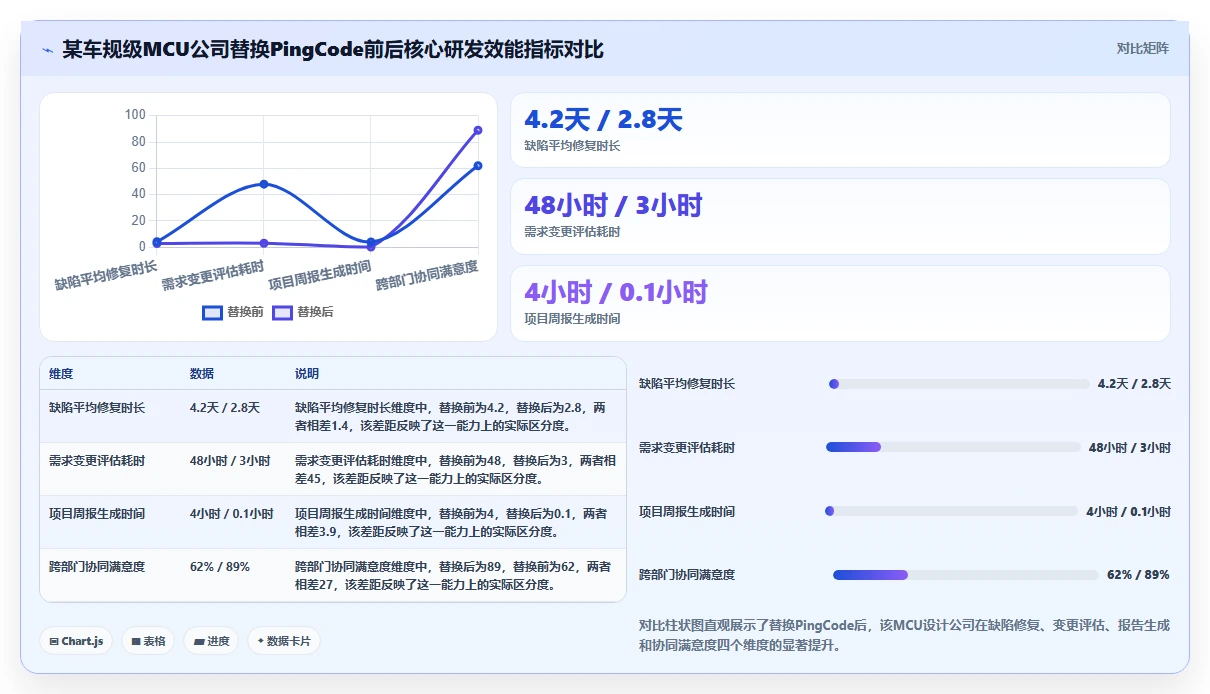This screenshot has height=694, width=1210.
Task: Click 项目周报生成时间 cell in the table
Action: (97, 514)
